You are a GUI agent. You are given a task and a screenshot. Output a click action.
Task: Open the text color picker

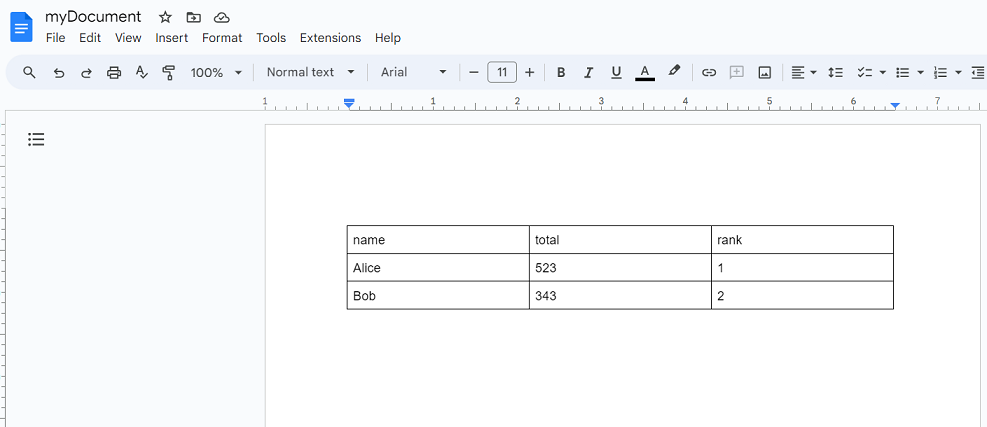point(645,72)
